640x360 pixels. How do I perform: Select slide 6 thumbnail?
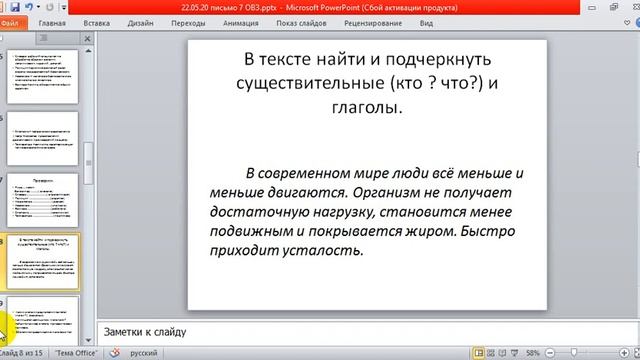(42, 138)
